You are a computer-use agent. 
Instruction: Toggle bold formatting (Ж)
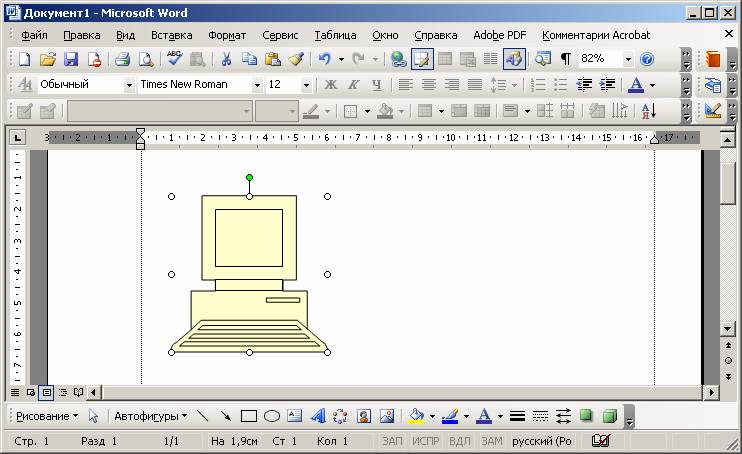331,85
